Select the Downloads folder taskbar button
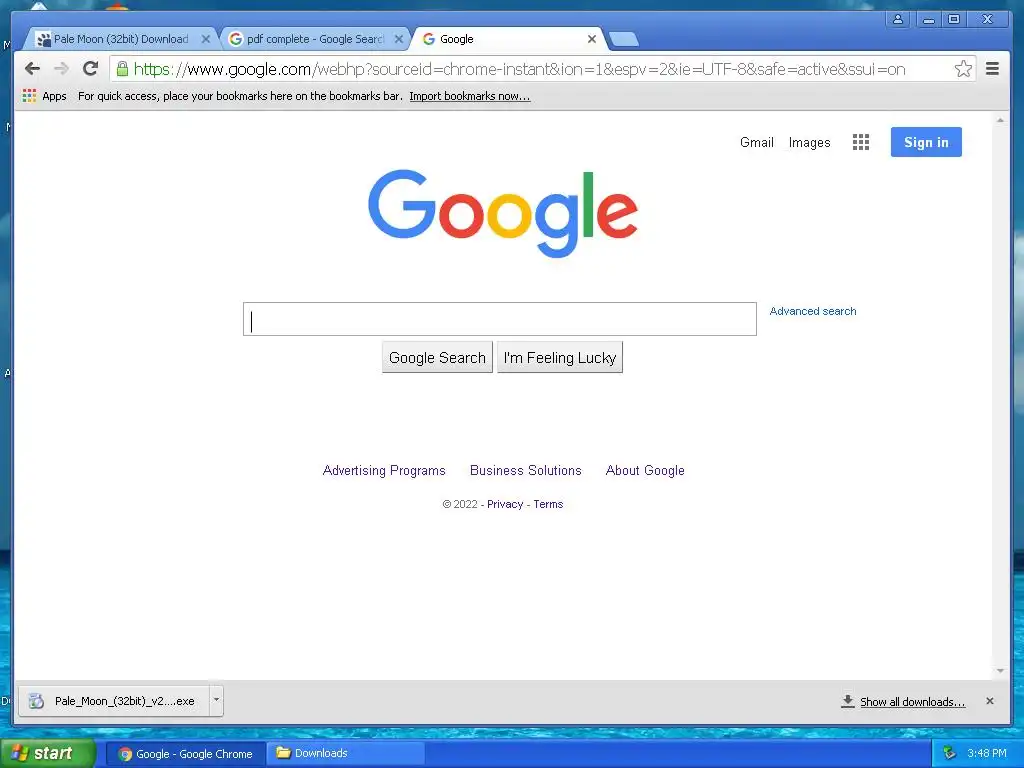 coord(345,753)
